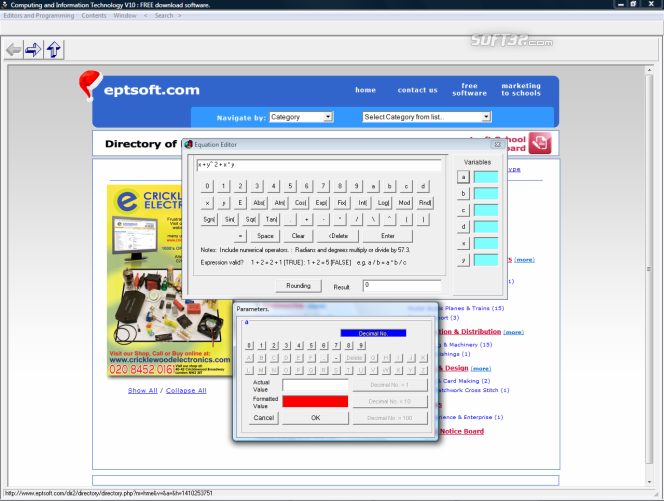Click the 5 key in Equation Editor
This screenshot has width=664, height=501.
290,186
